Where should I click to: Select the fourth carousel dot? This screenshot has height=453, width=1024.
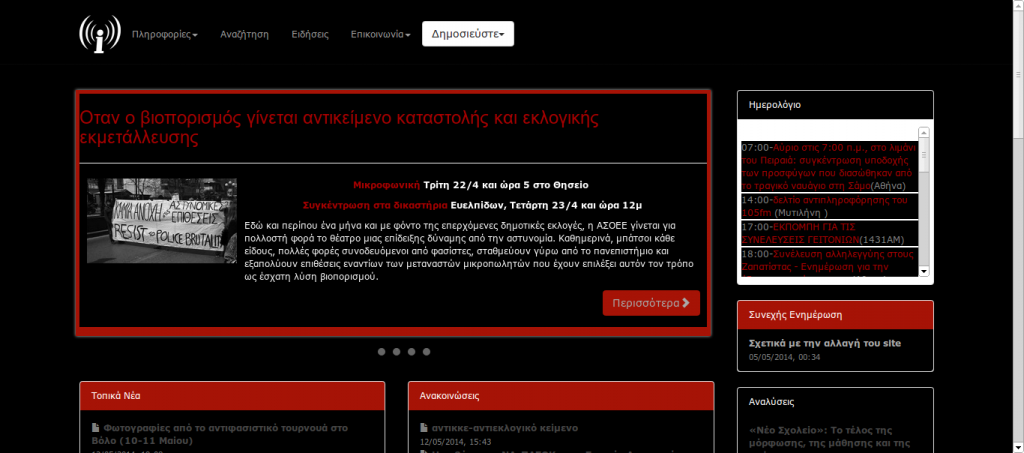(x=426, y=352)
